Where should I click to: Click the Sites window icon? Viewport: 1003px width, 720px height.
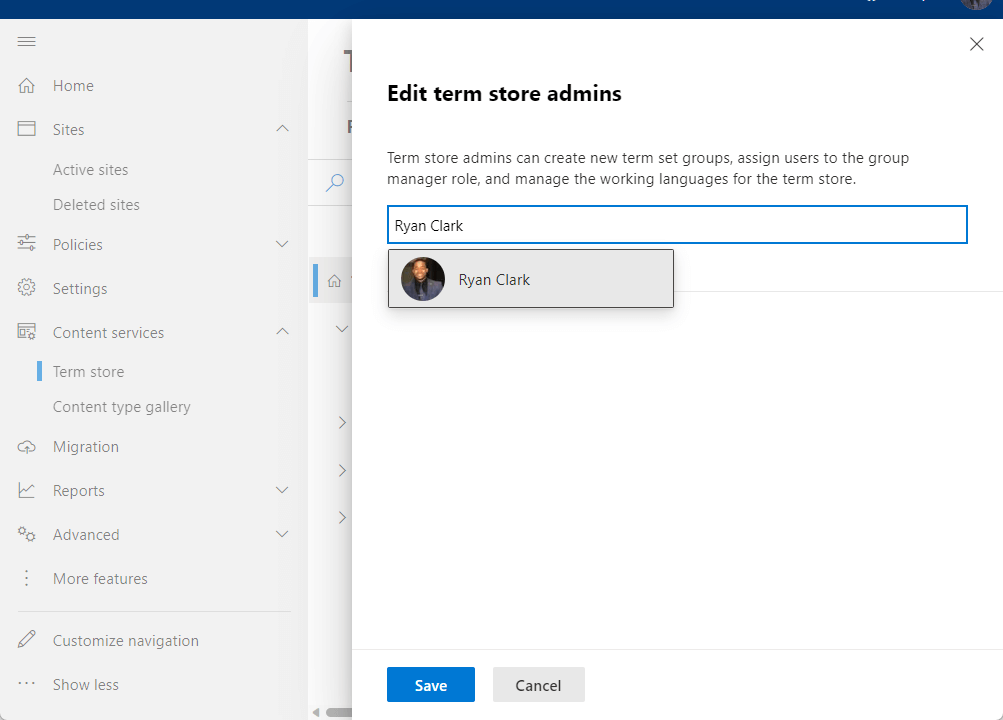pyautogui.click(x=26, y=129)
